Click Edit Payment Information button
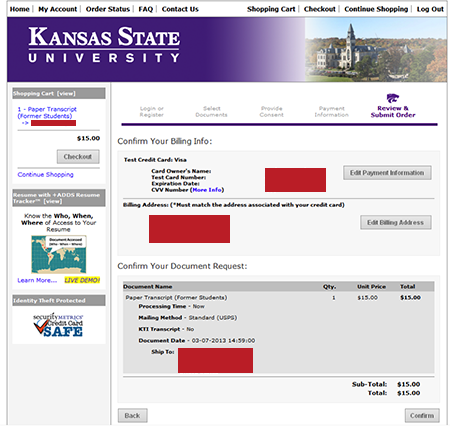The height and width of the screenshot is (426, 450). click(x=387, y=173)
